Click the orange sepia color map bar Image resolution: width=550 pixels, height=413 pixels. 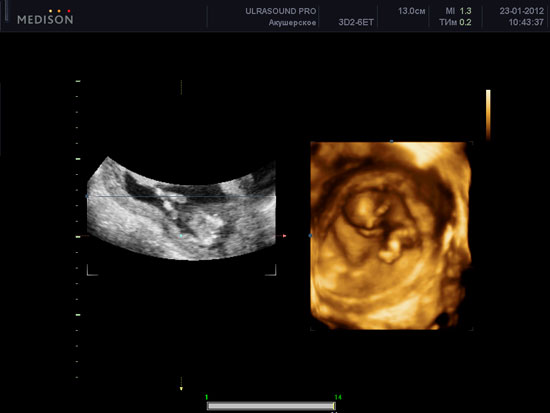pyautogui.click(x=488, y=115)
